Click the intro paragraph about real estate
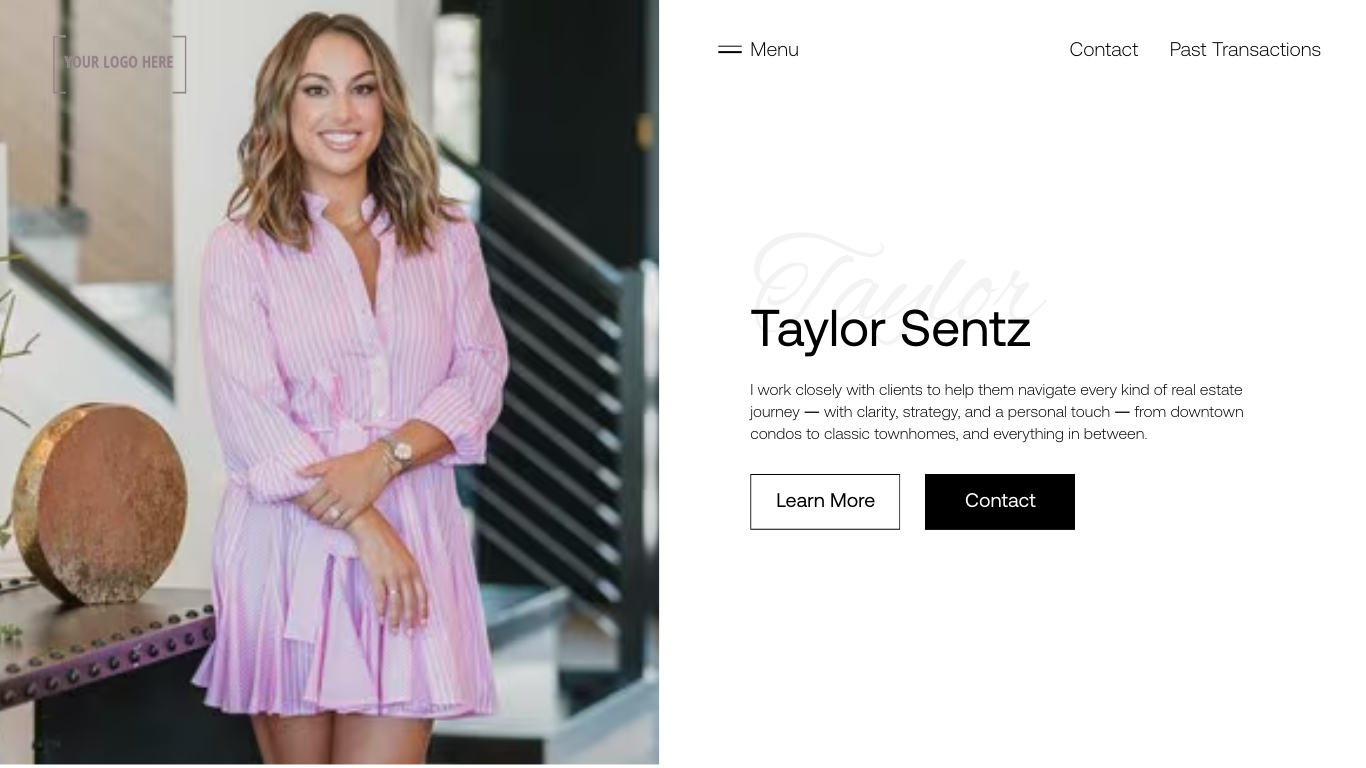Viewport: 1366px width, 768px height. (x=997, y=411)
